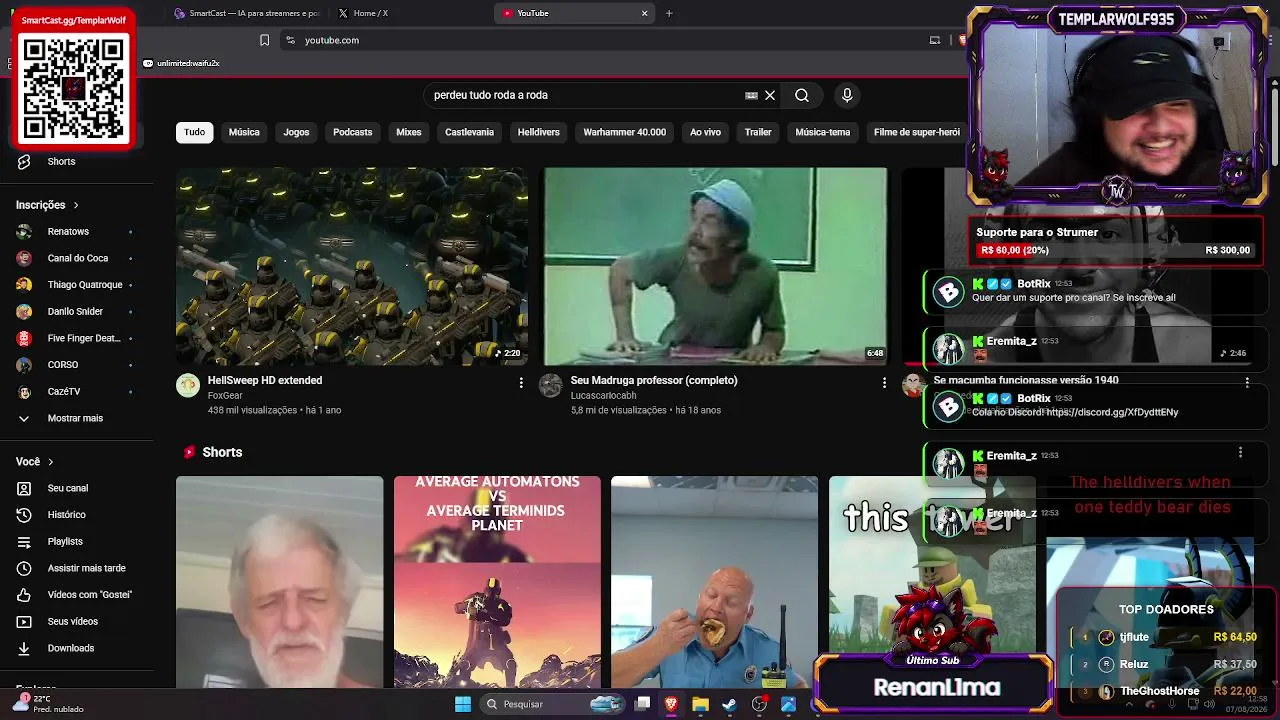
Task: Switch to SmartCast browser tab
Action: click(245, 13)
